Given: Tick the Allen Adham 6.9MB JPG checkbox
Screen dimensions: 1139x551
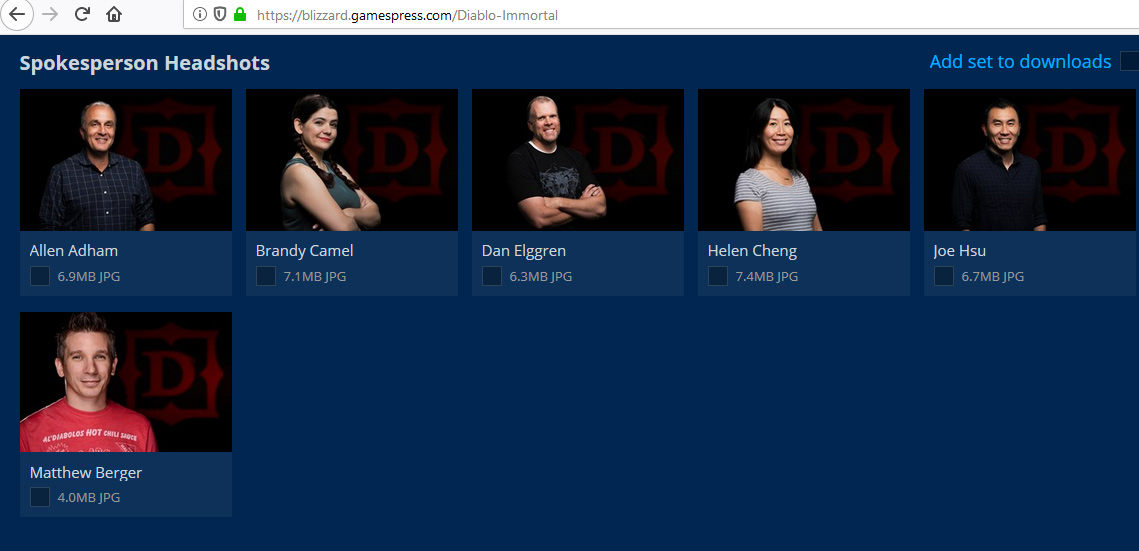Looking at the screenshot, I should (x=40, y=276).
